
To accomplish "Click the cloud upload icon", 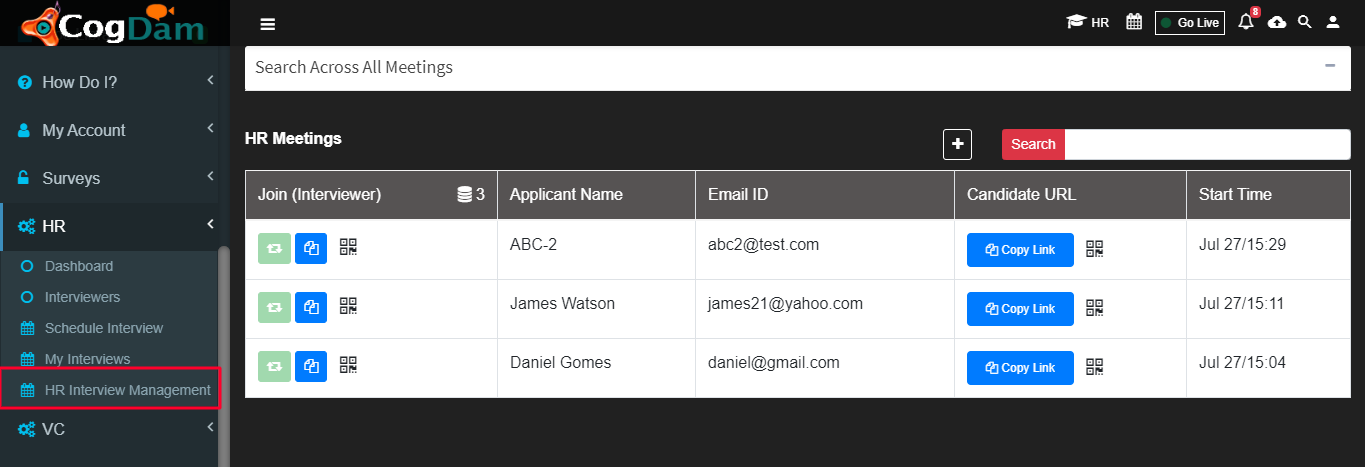I will (x=1277, y=22).
